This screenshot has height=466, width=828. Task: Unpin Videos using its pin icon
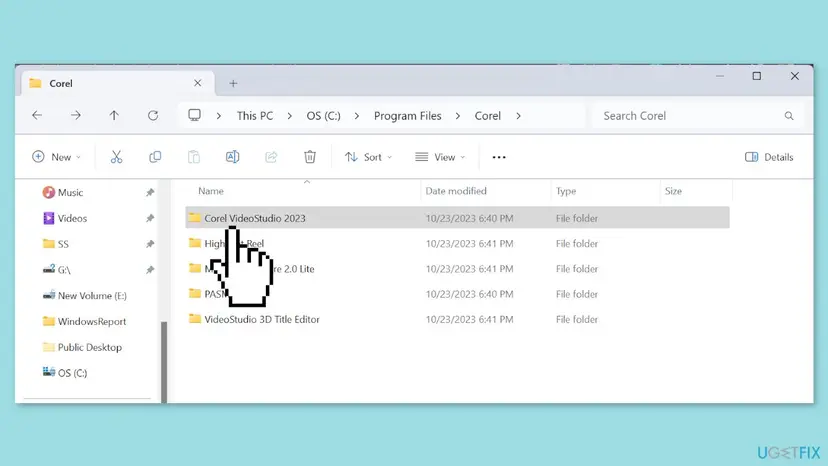150,218
